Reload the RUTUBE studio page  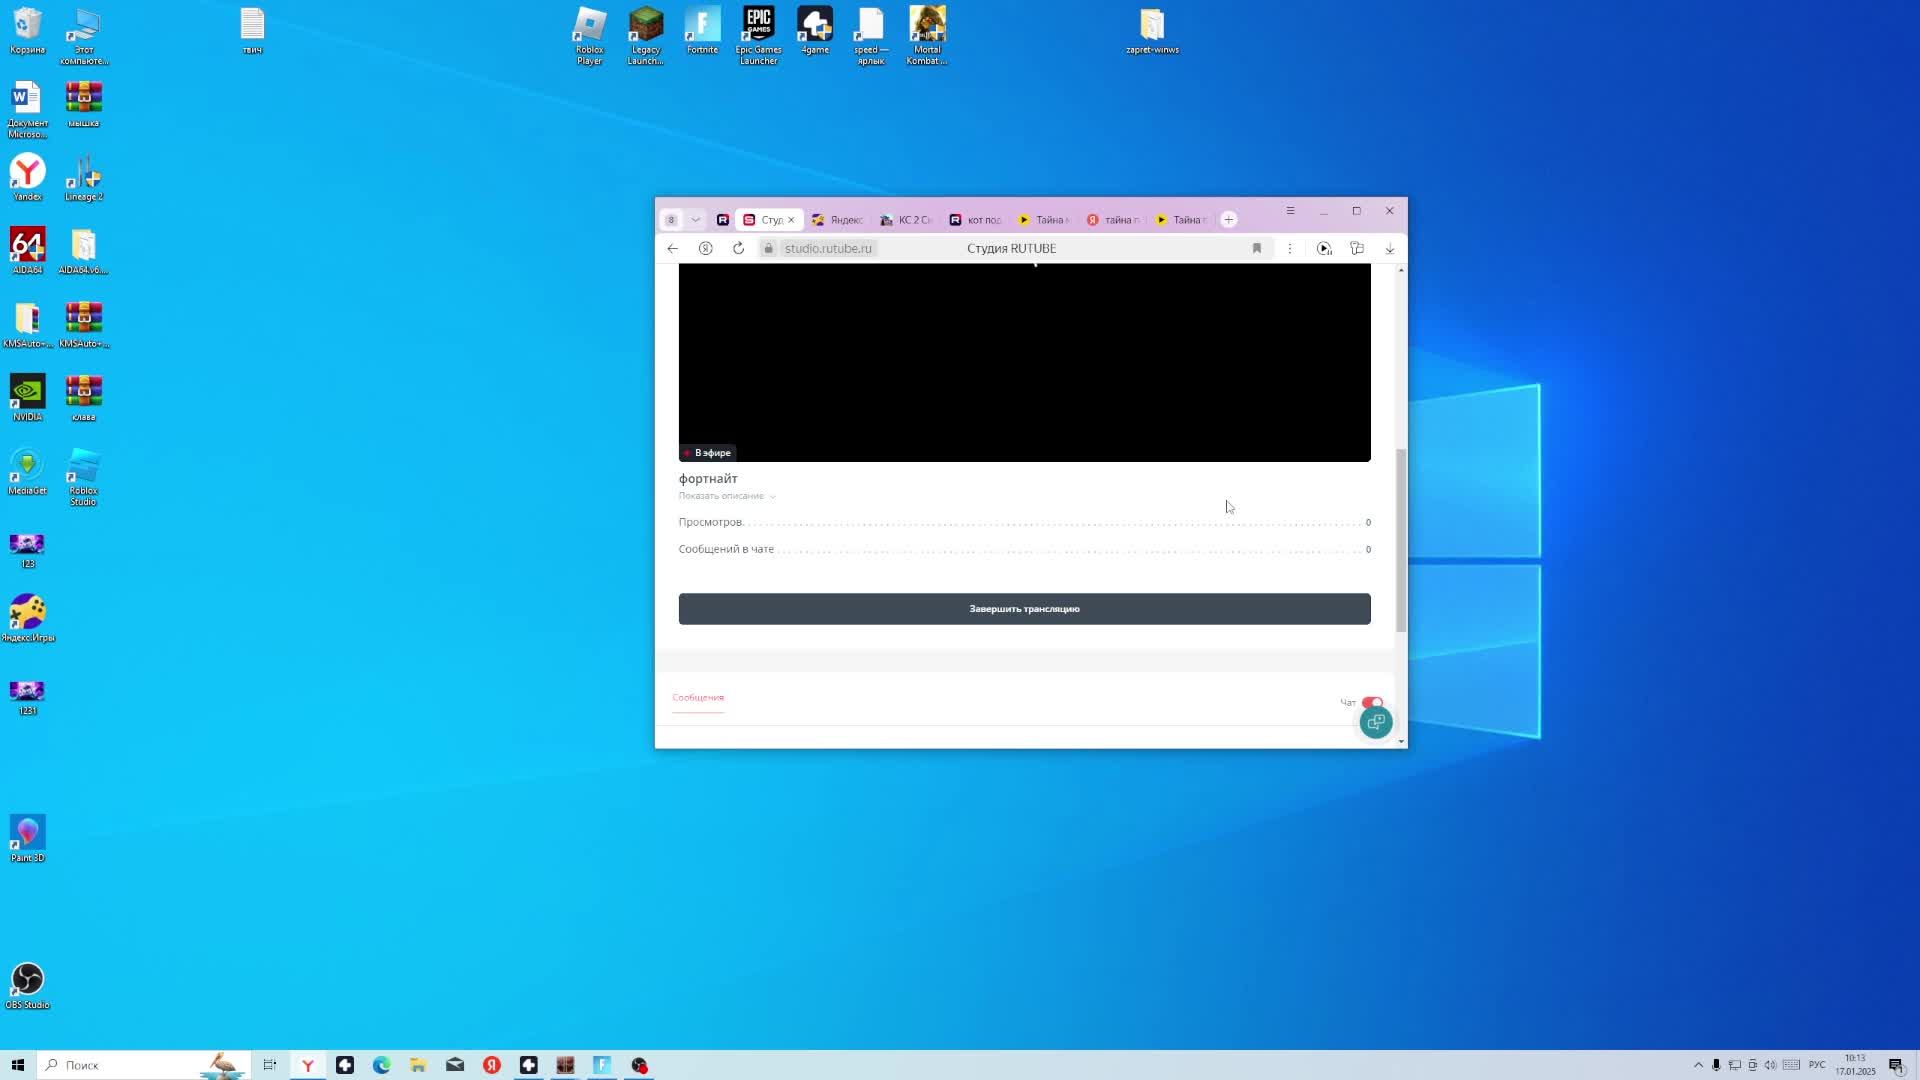[738, 248]
